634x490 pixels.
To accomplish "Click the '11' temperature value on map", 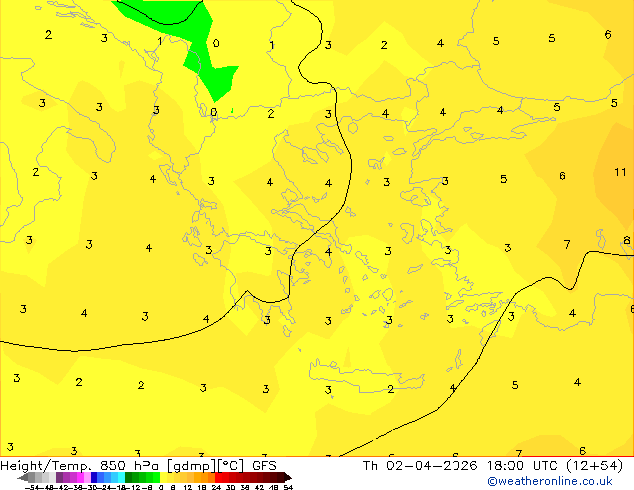I will tap(620, 172).
